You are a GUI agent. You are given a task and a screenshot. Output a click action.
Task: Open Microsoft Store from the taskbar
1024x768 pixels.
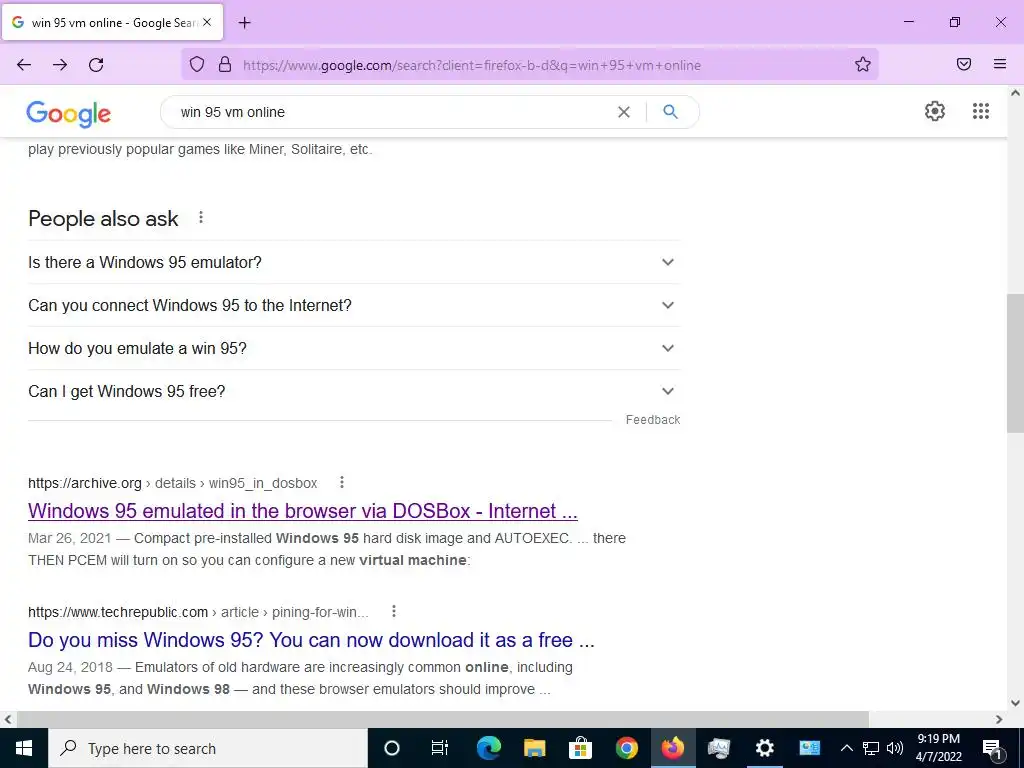(x=580, y=748)
